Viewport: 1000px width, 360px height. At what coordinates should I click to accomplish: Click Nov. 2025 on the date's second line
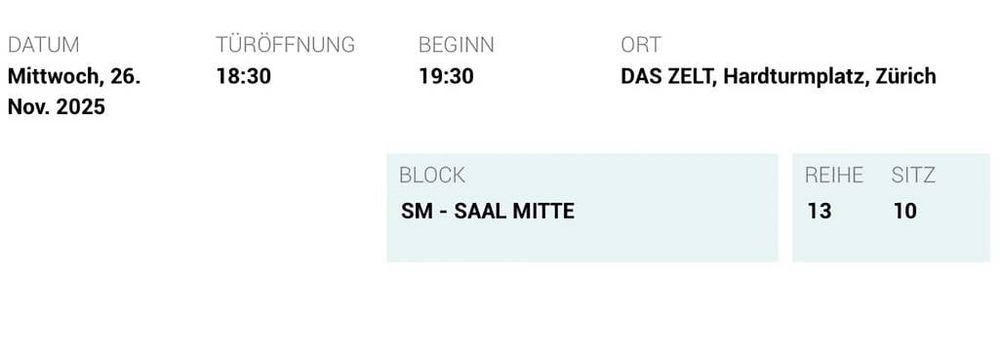[56, 107]
